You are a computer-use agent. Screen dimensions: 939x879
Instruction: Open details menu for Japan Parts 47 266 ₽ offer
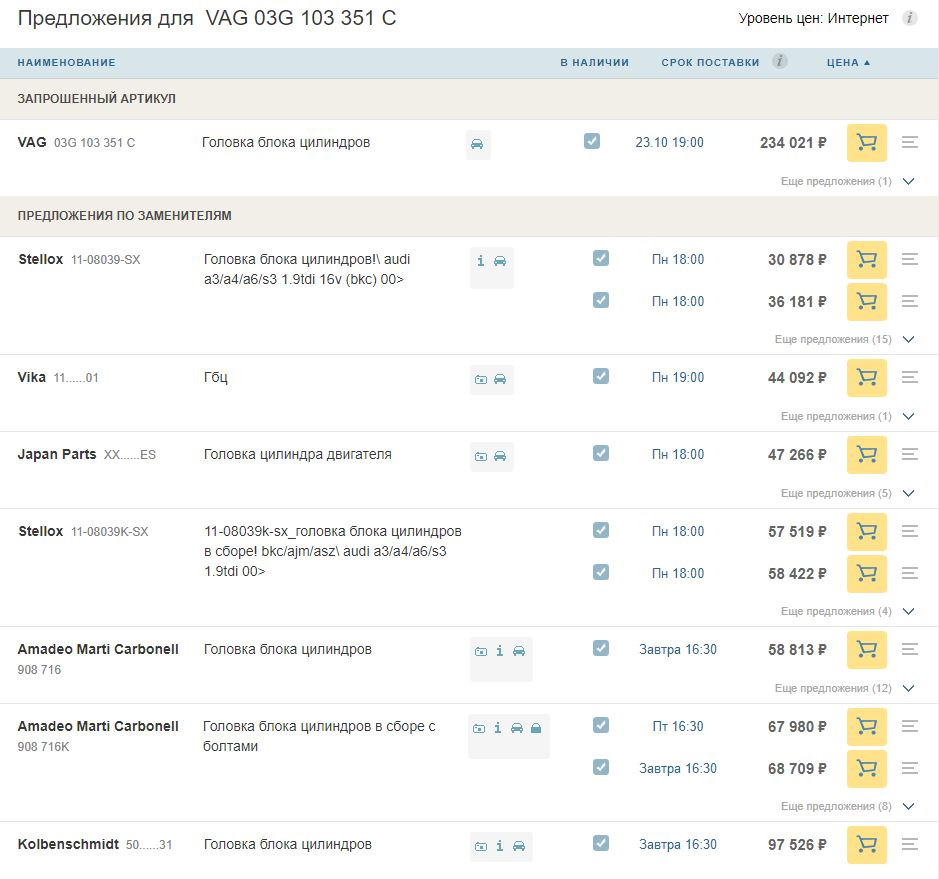point(910,454)
